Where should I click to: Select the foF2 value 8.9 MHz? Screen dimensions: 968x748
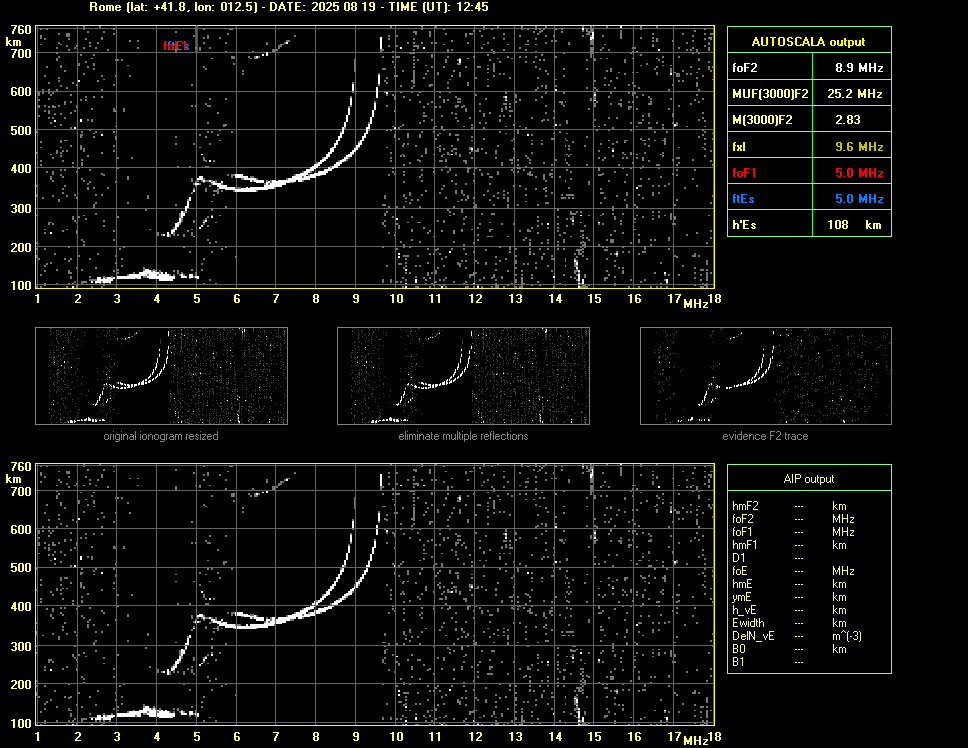click(x=859, y=68)
